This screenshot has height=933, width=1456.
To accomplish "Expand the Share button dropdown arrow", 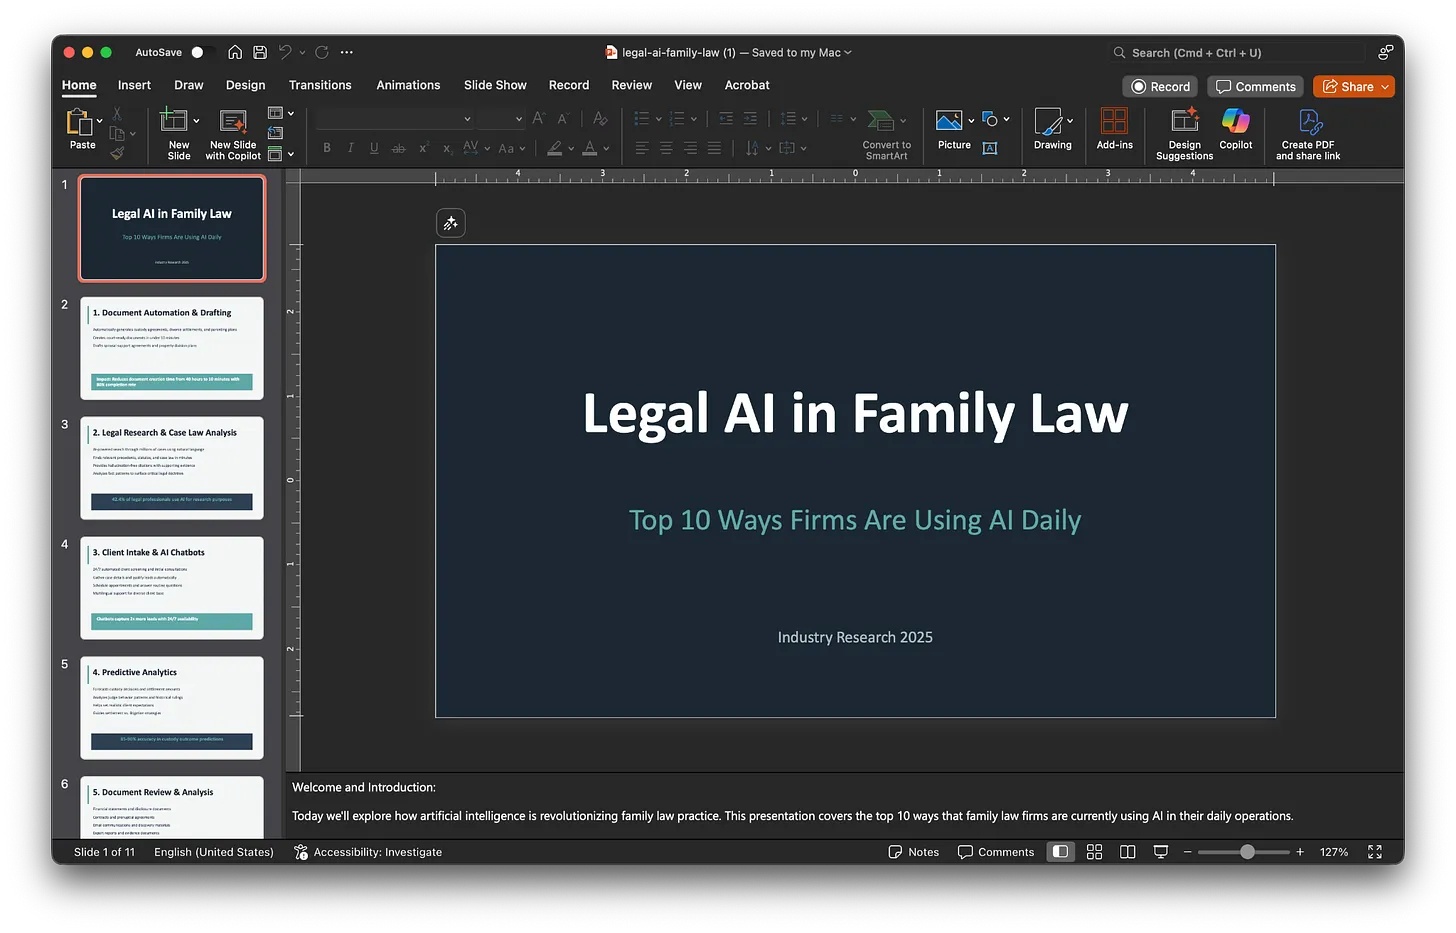I will (x=1385, y=87).
